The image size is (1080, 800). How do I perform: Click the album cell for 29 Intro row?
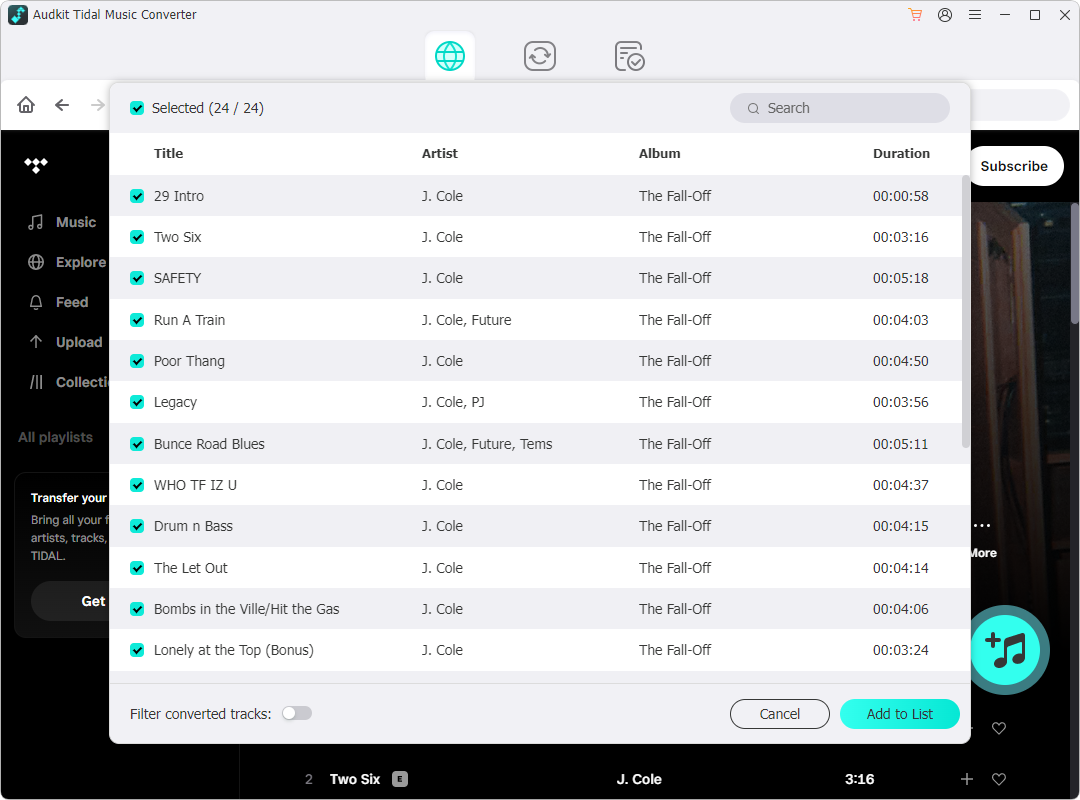pos(674,196)
